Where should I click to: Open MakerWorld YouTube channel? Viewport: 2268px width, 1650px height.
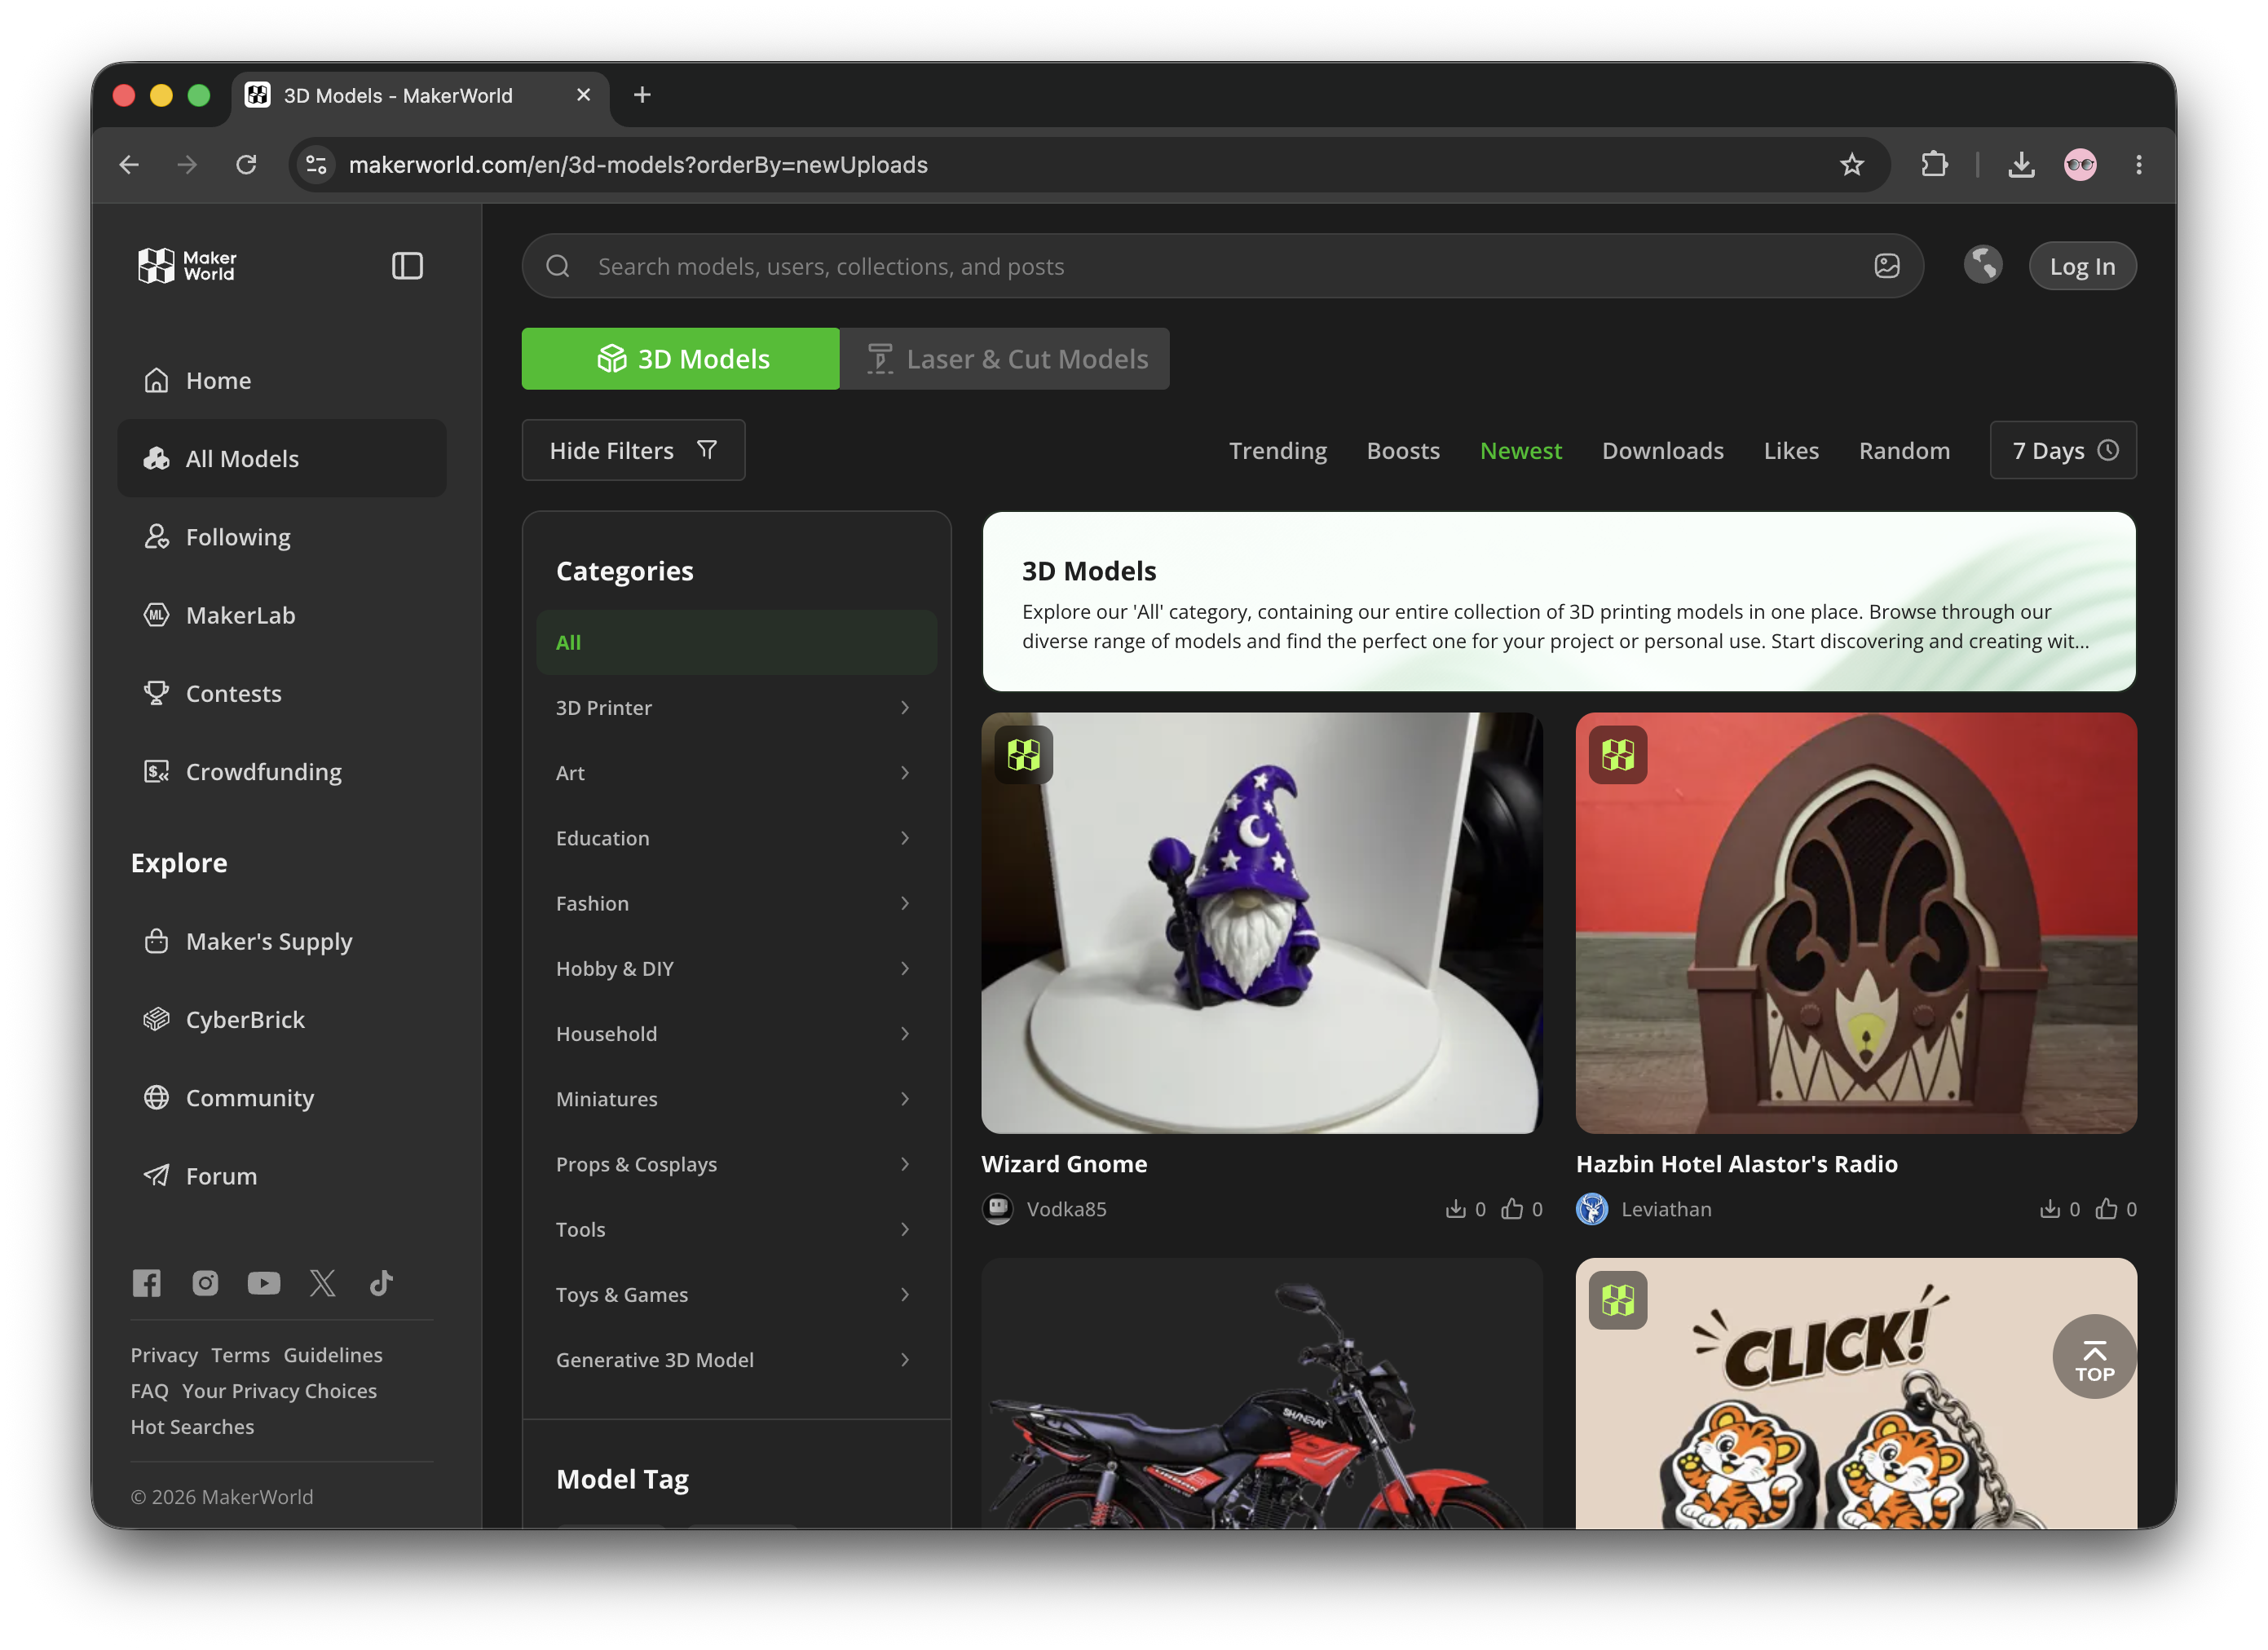pyautogui.click(x=264, y=1283)
